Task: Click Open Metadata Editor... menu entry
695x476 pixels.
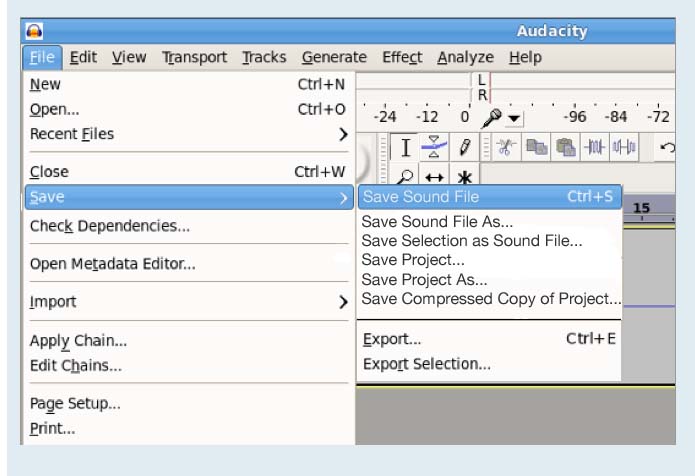Action: pyautogui.click(x=112, y=264)
